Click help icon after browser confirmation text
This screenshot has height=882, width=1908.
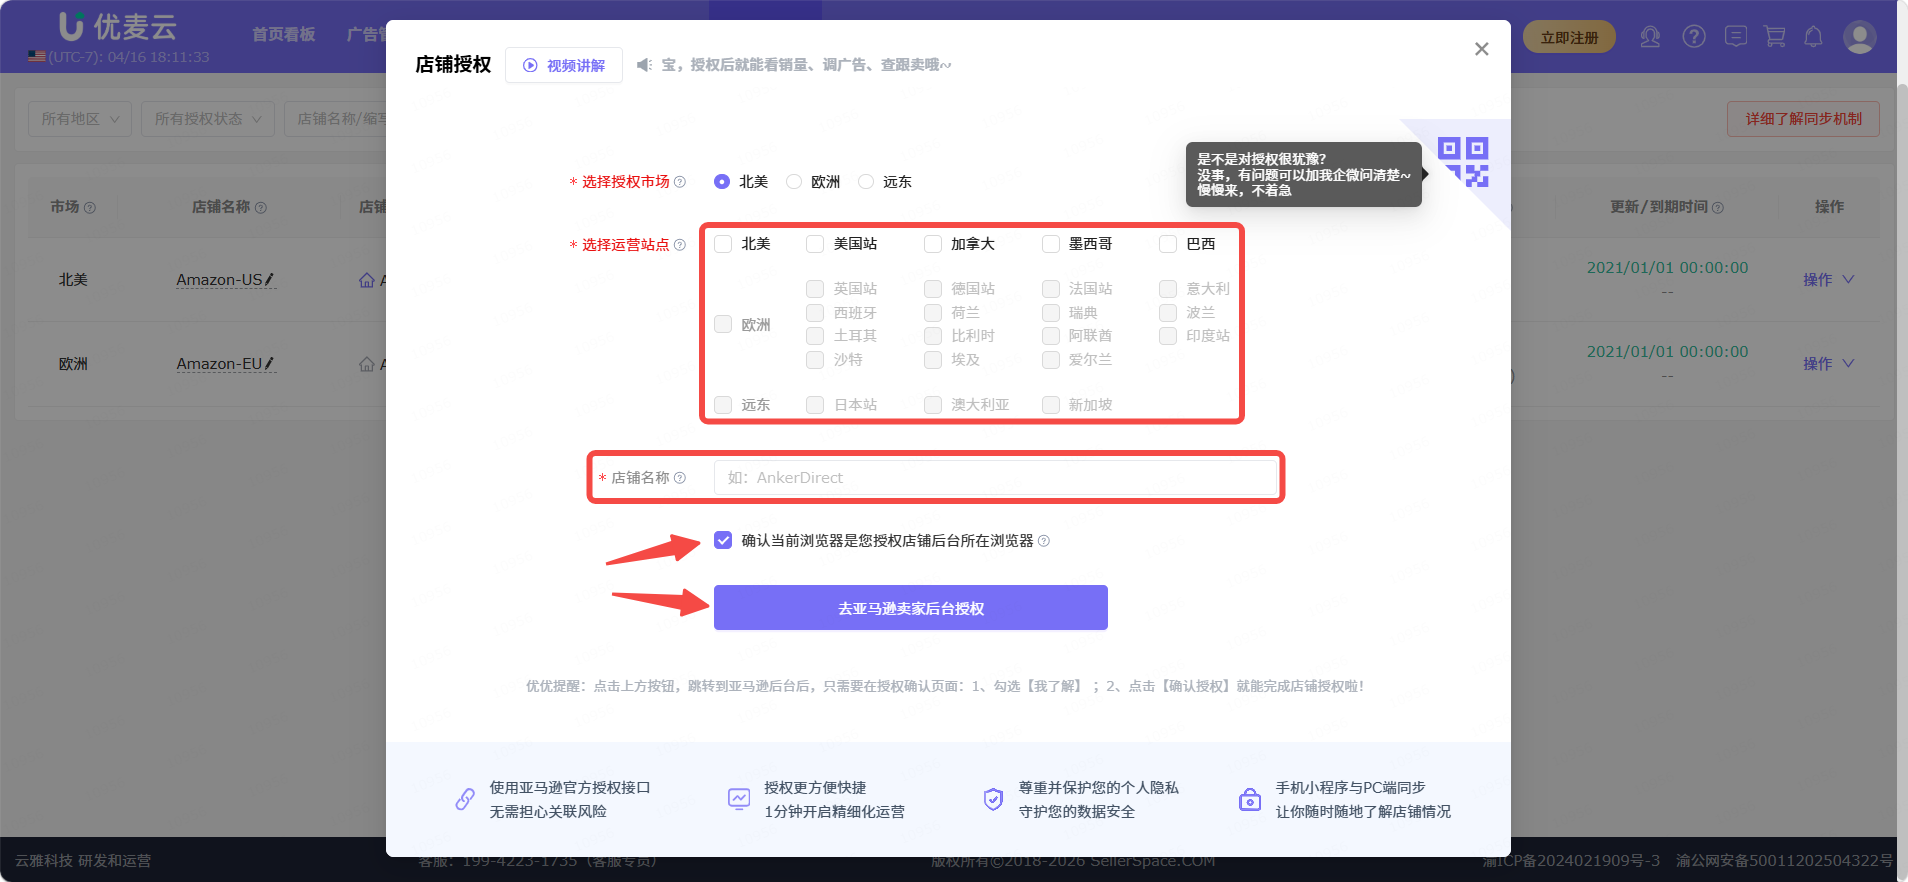1044,541
